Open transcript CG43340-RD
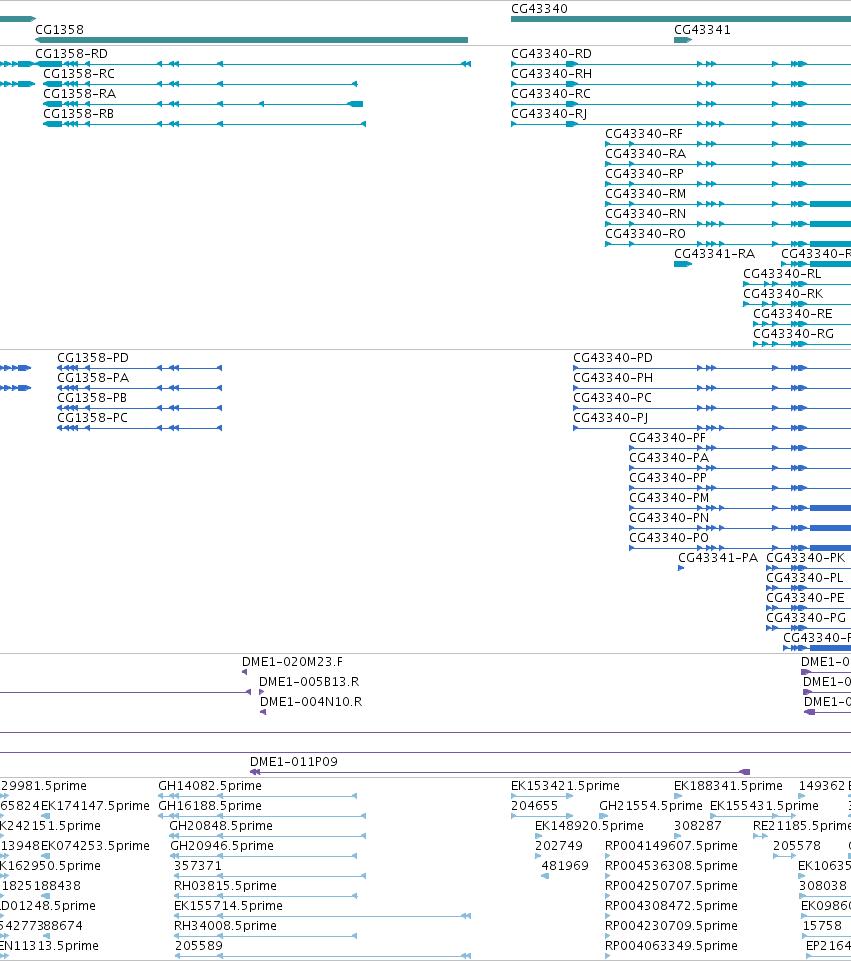Viewport: 851px width, 961px height. (x=551, y=53)
